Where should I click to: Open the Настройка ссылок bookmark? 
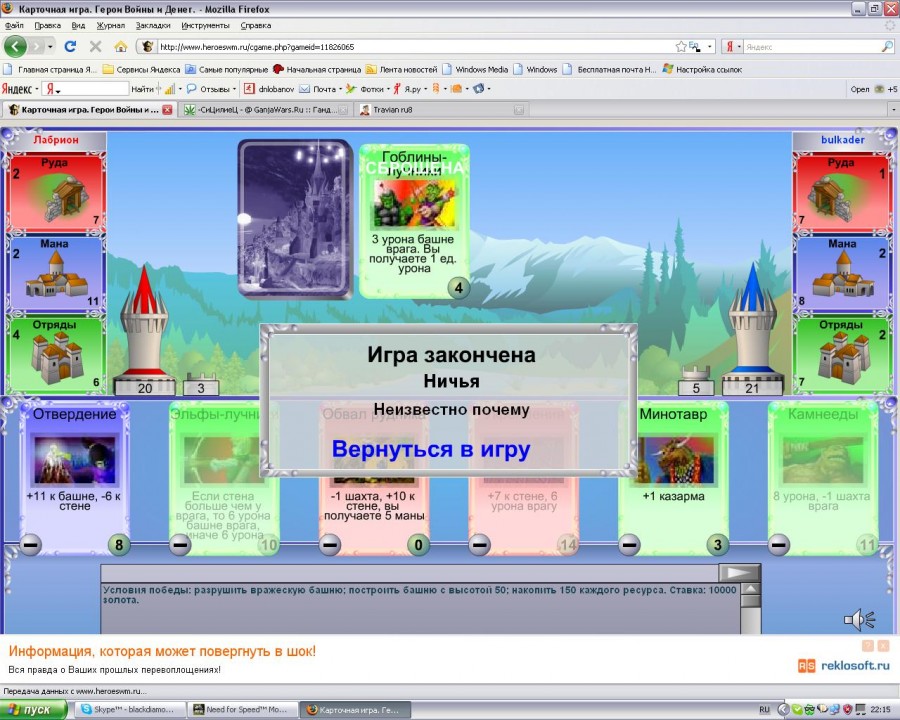click(702, 69)
